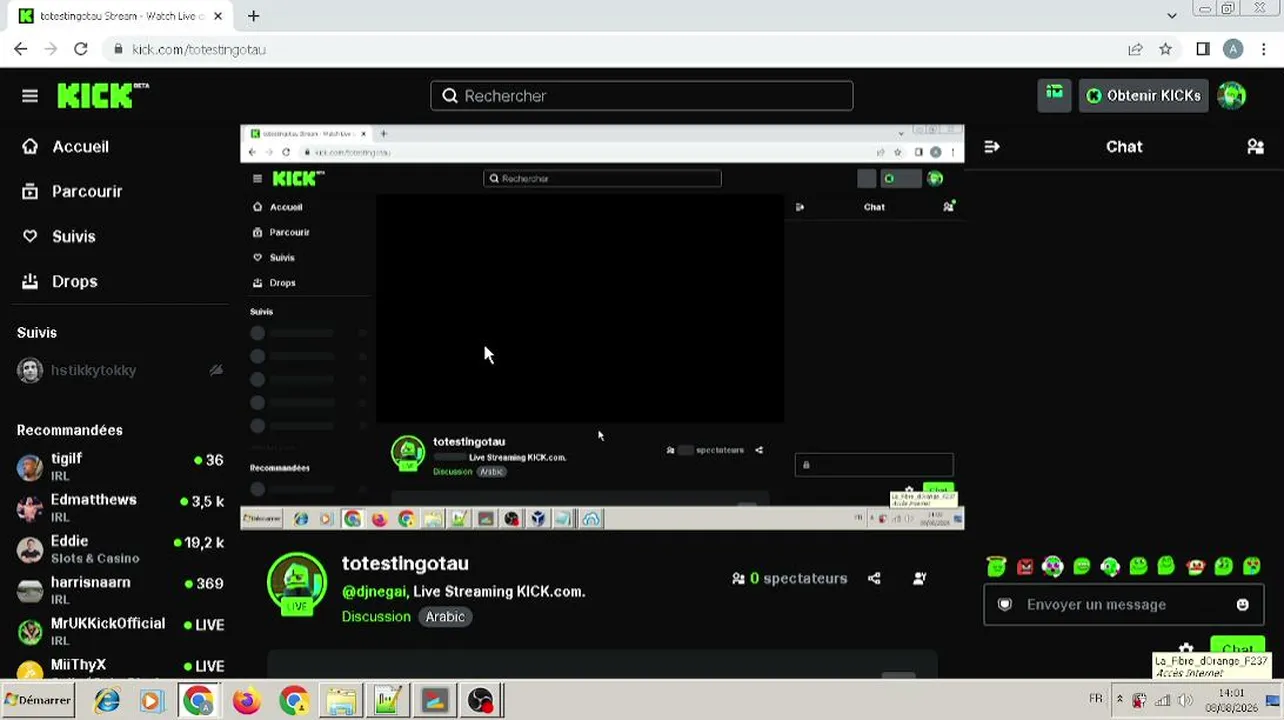
Task: Insert the heart-eyes drooling emote
Action: (x=1252, y=567)
